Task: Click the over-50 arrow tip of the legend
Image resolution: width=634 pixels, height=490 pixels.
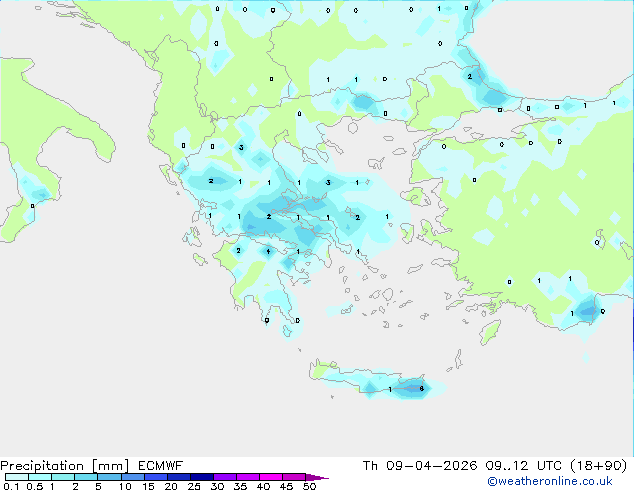Action: (317, 477)
